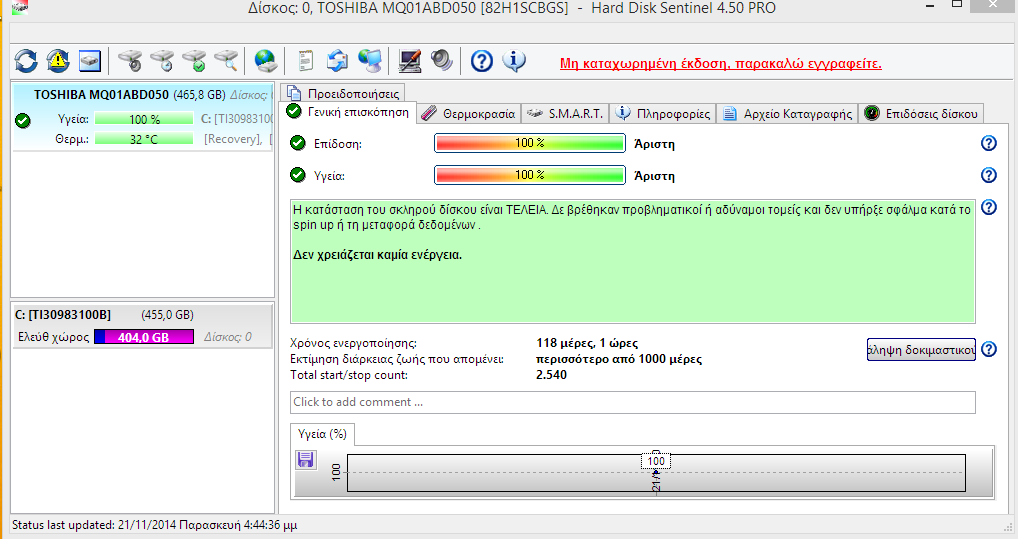Click the disk with green checkmark icon
The image size is (1018, 539).
click(194, 61)
